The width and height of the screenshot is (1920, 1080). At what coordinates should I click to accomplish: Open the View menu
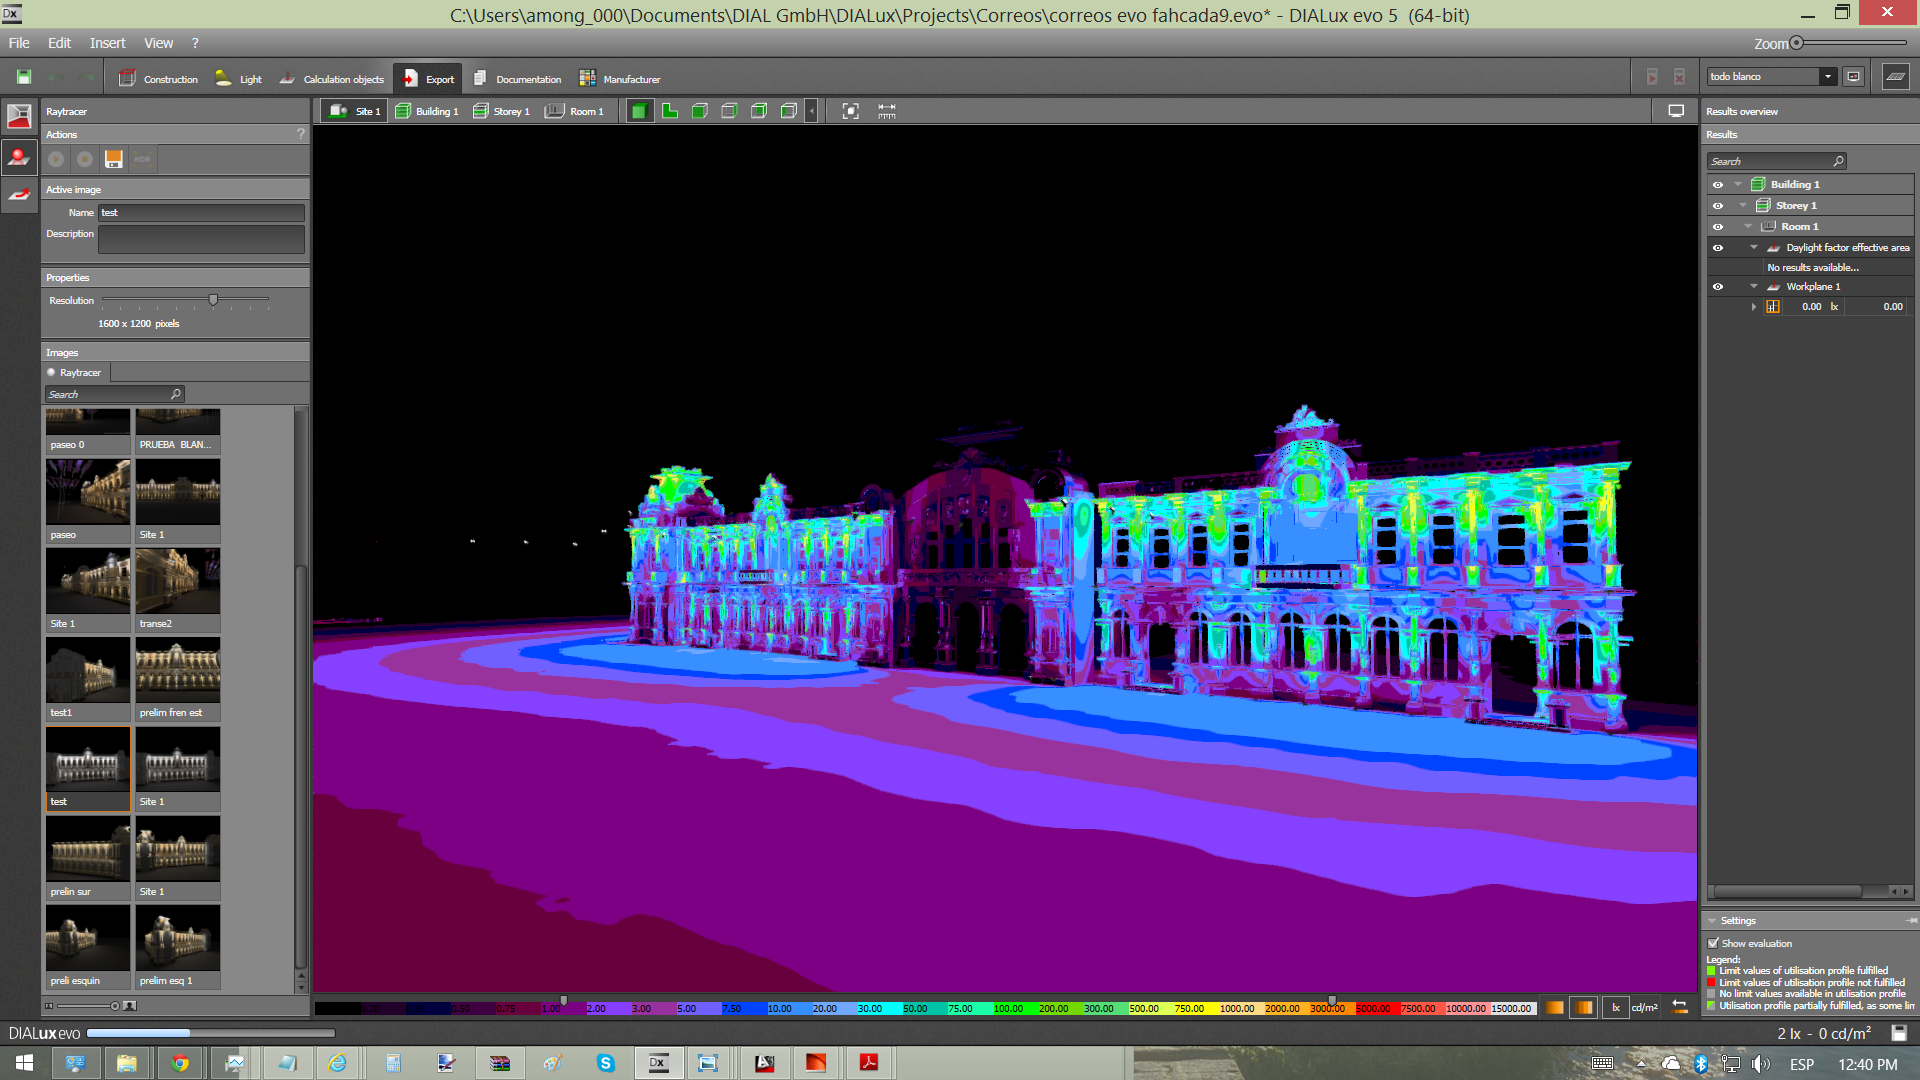158,43
